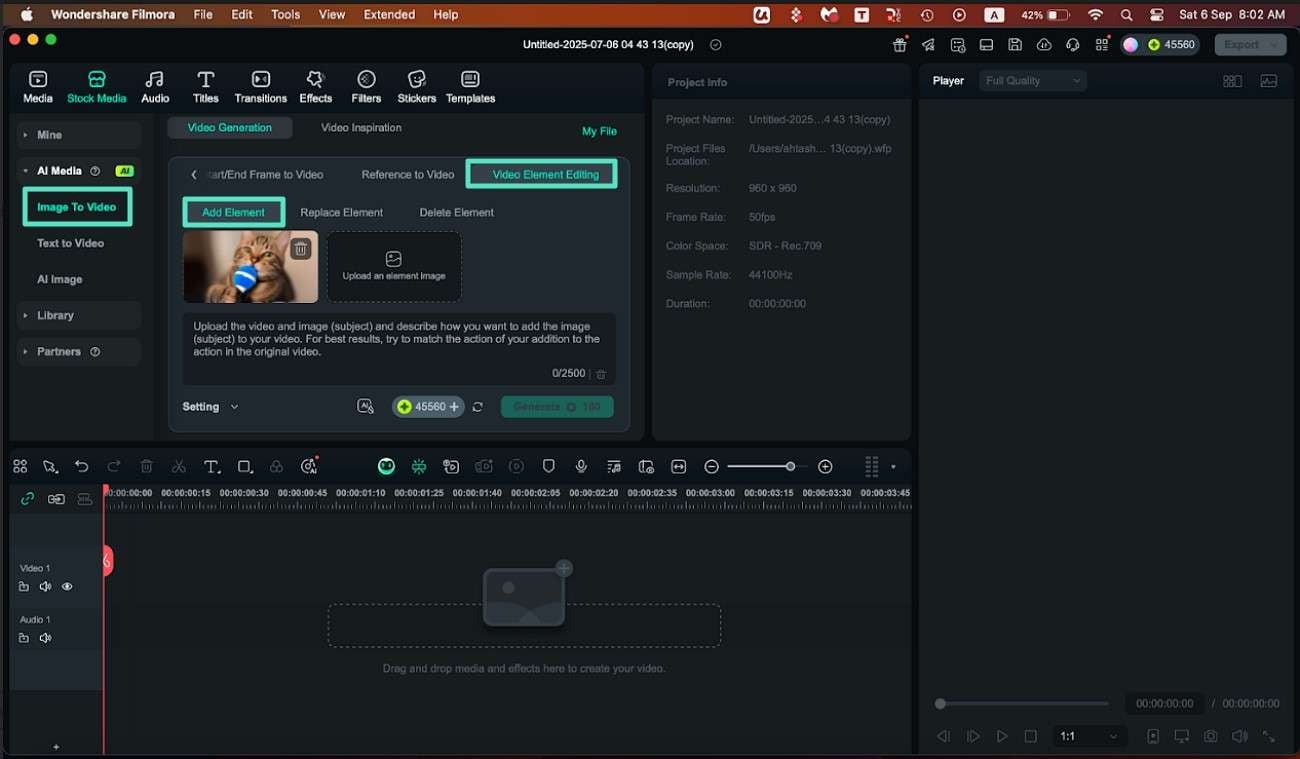Image resolution: width=1300 pixels, height=759 pixels.
Task: Click the cat with ball thumbnail
Action: click(251, 266)
